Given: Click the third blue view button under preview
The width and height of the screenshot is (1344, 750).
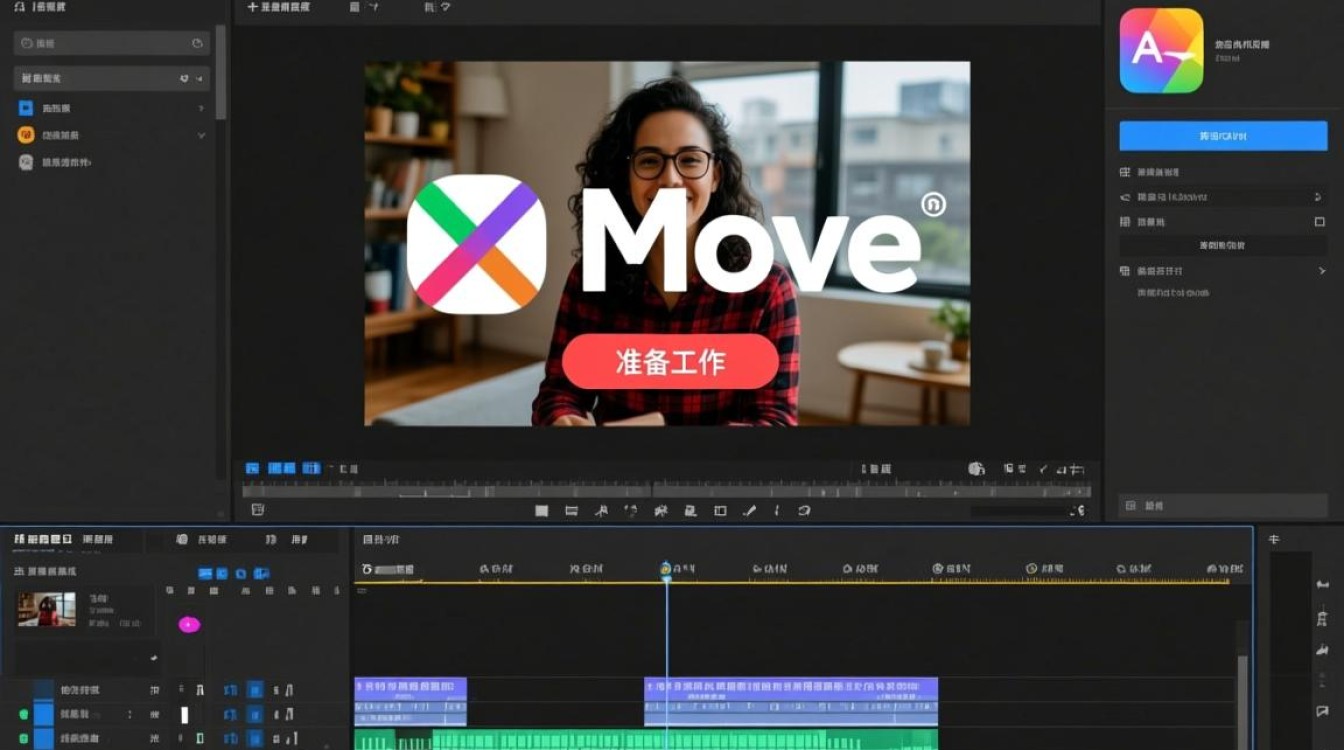Looking at the screenshot, I should click(312, 468).
